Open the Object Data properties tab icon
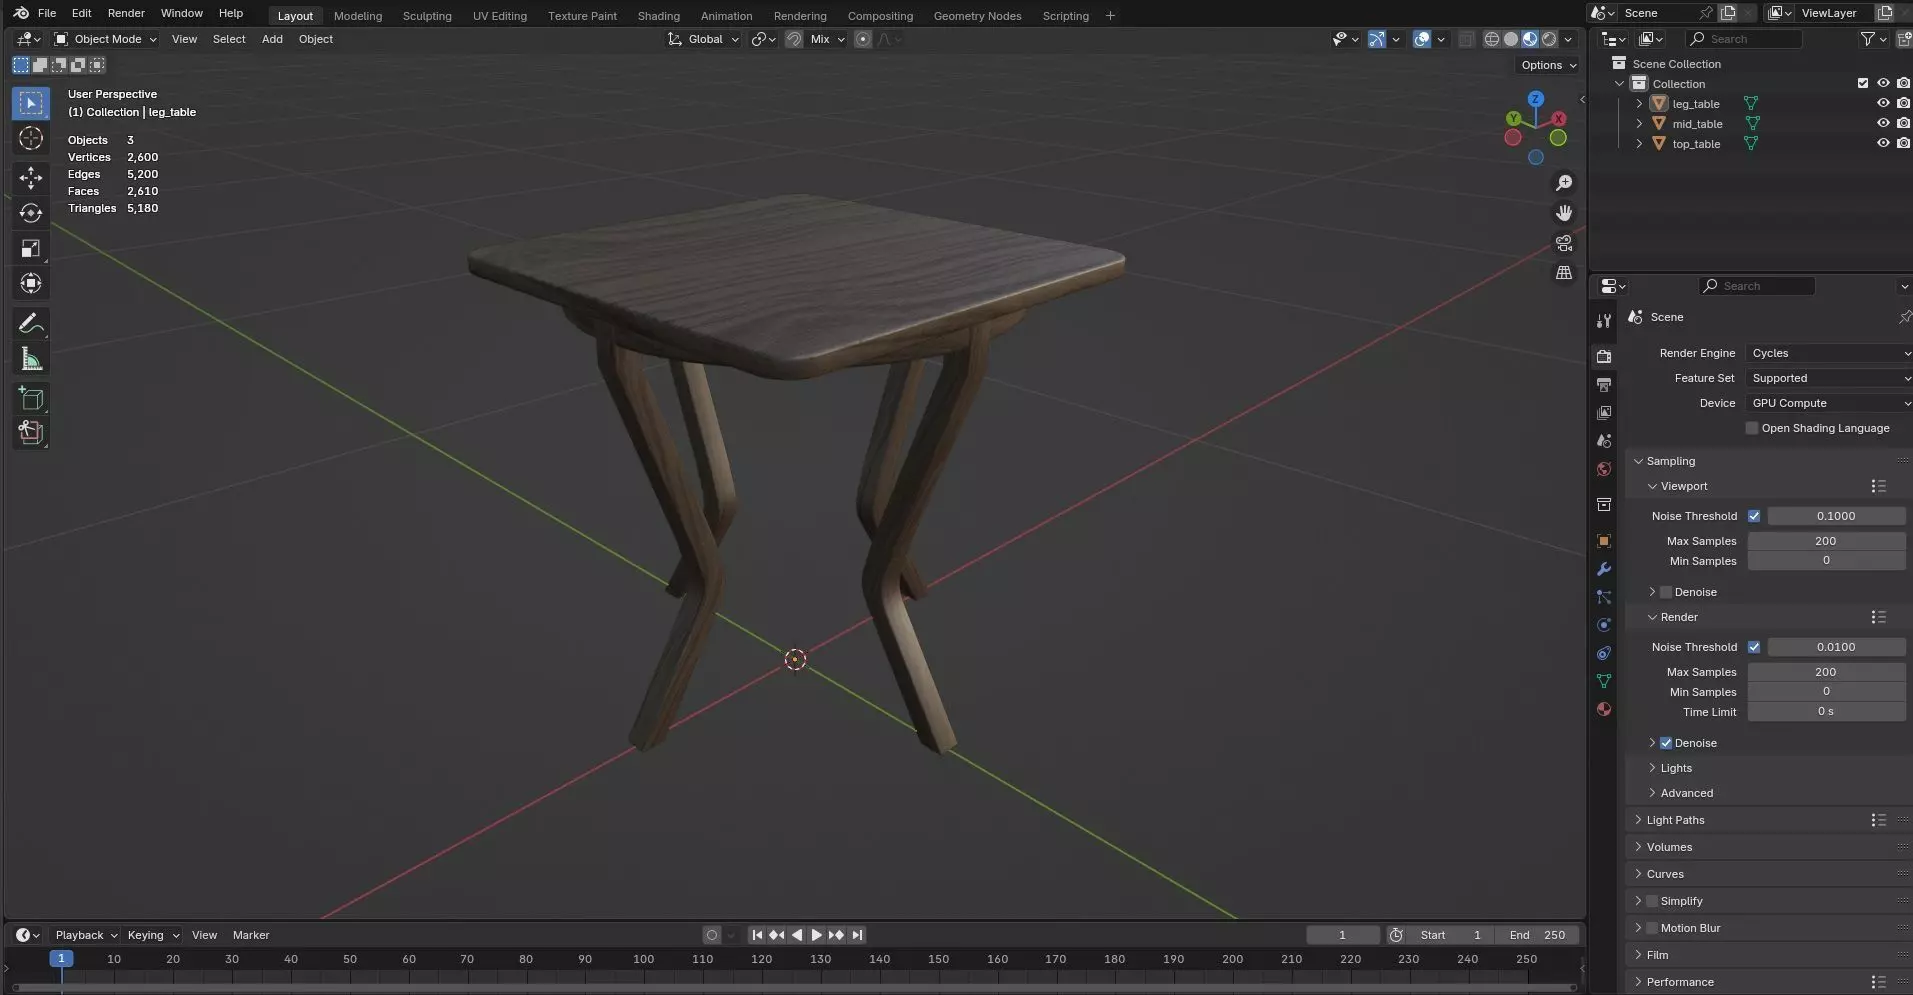The width and height of the screenshot is (1913, 995). [x=1604, y=681]
